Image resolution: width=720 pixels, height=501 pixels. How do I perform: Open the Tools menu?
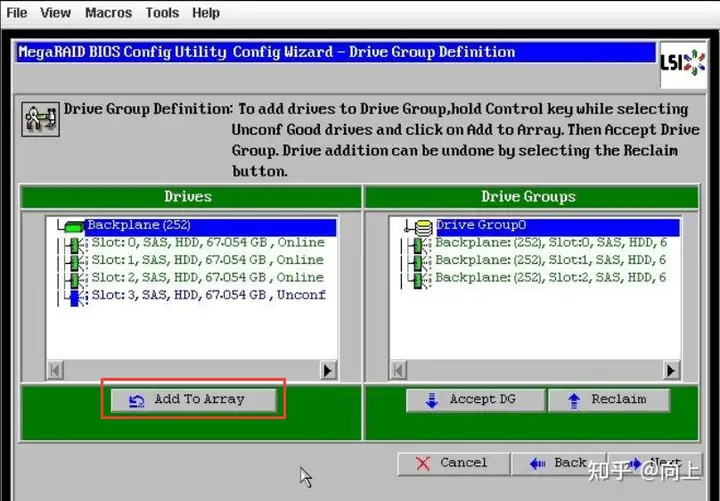pos(162,13)
